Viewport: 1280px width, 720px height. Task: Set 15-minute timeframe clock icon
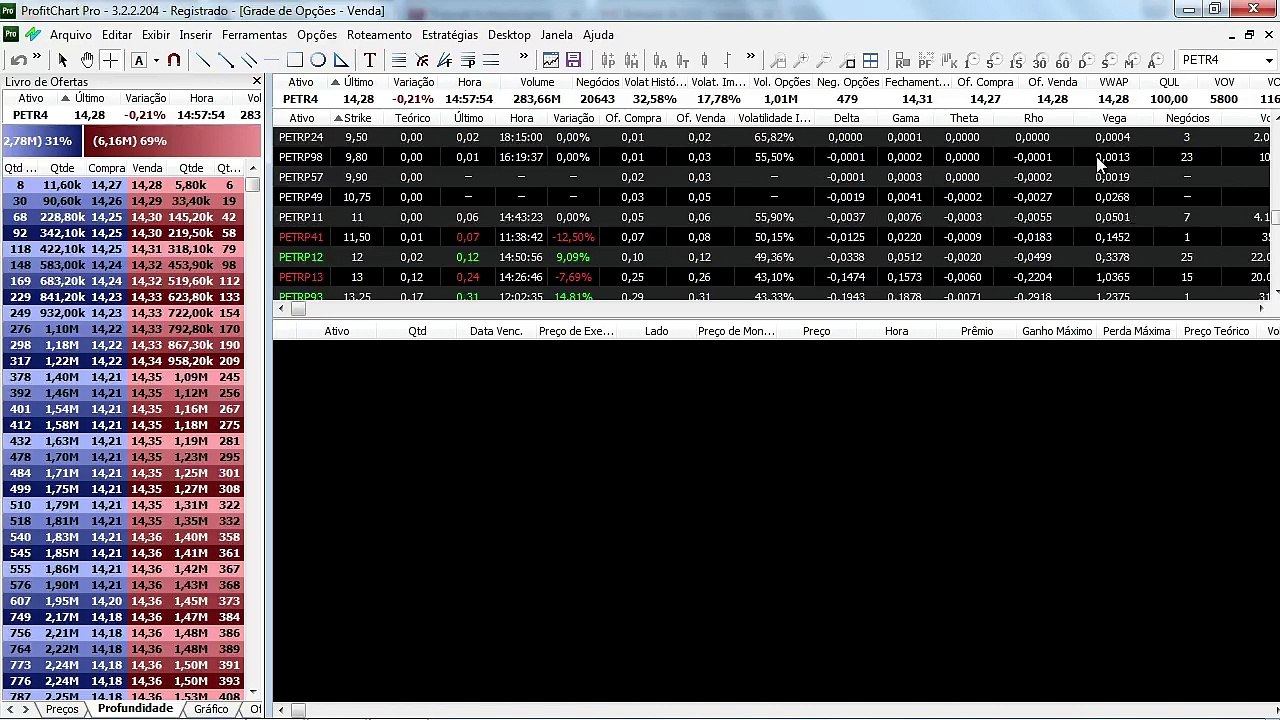[1016, 60]
